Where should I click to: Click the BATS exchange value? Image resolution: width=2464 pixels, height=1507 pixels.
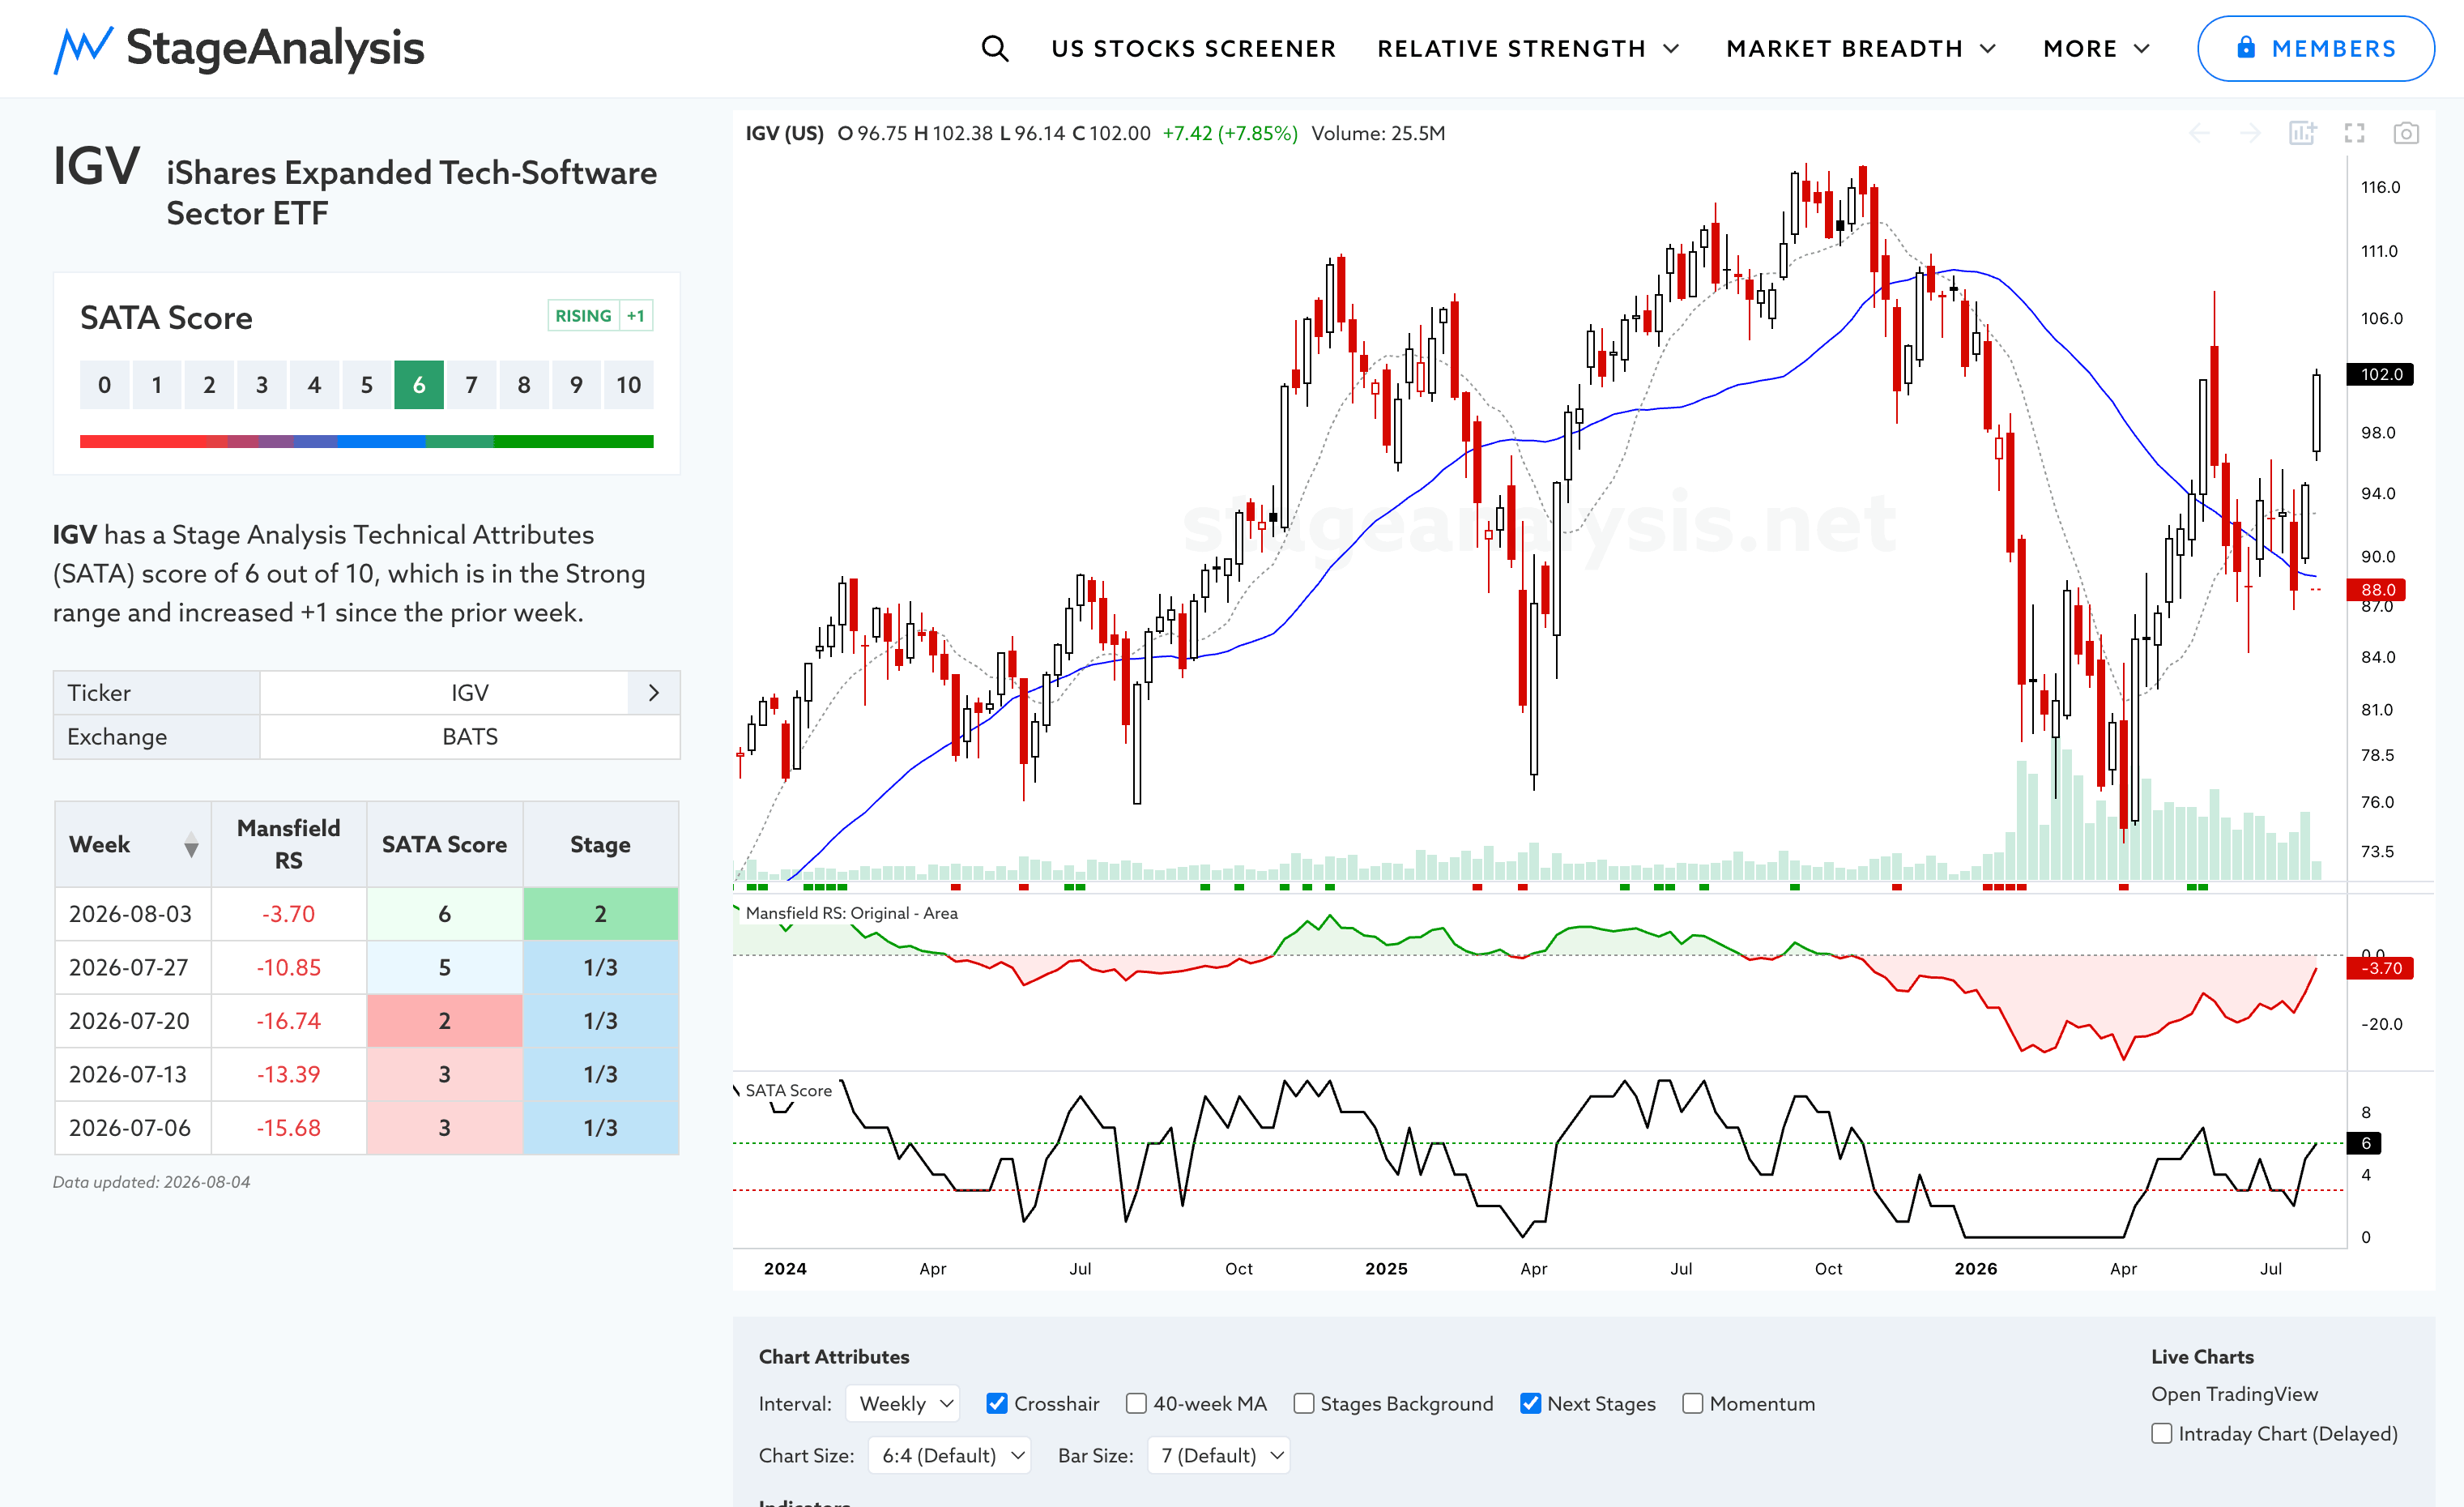[x=470, y=737]
